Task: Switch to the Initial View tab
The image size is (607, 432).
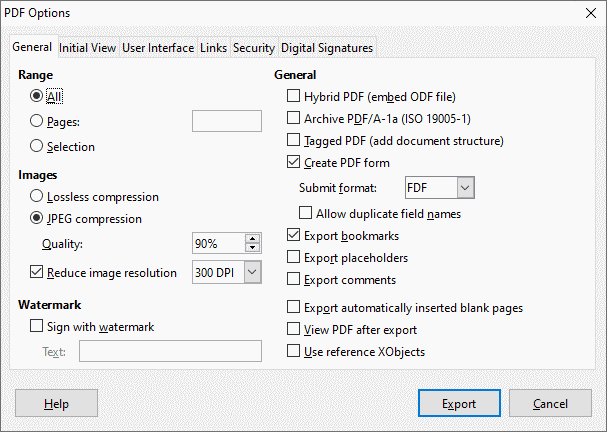Action: point(88,48)
